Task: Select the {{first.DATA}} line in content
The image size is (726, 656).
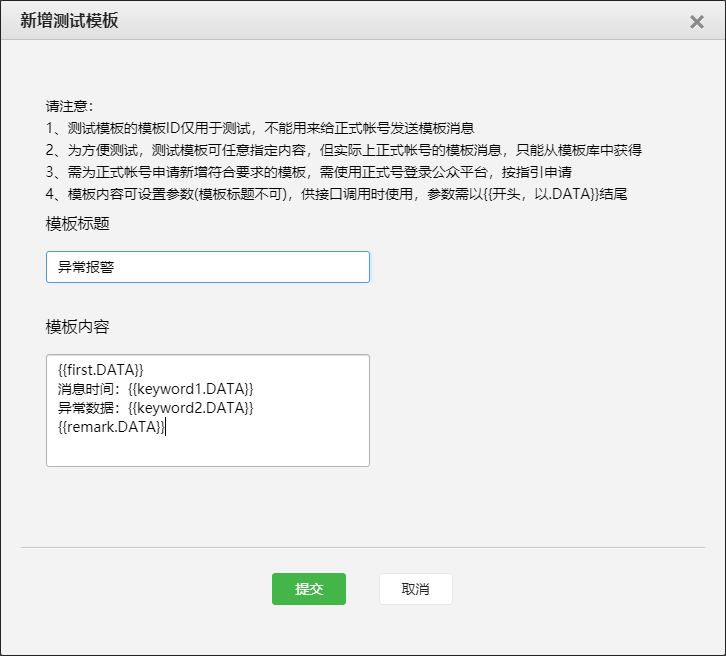Action: [x=100, y=370]
